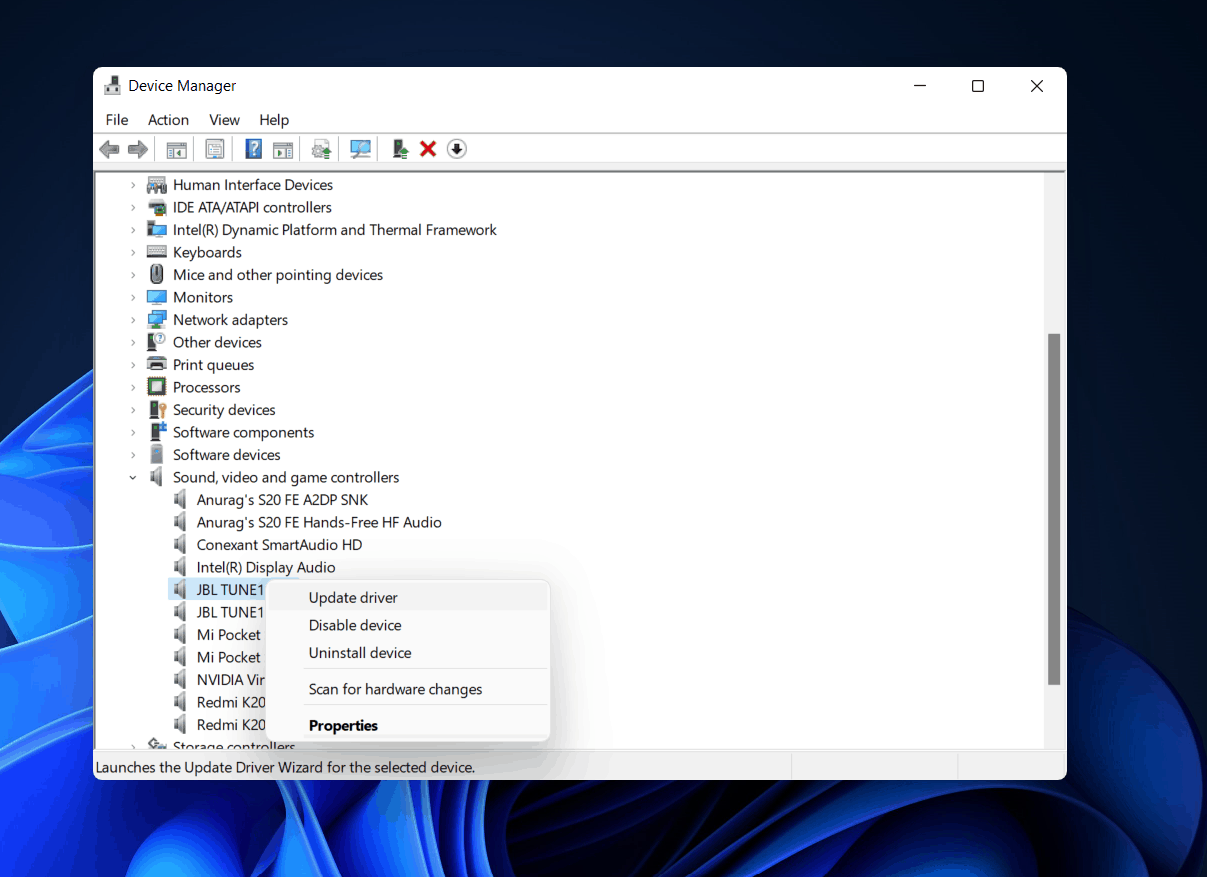The width and height of the screenshot is (1207, 877).
Task: Click the down-arrow disable device icon
Action: pyautogui.click(x=457, y=149)
